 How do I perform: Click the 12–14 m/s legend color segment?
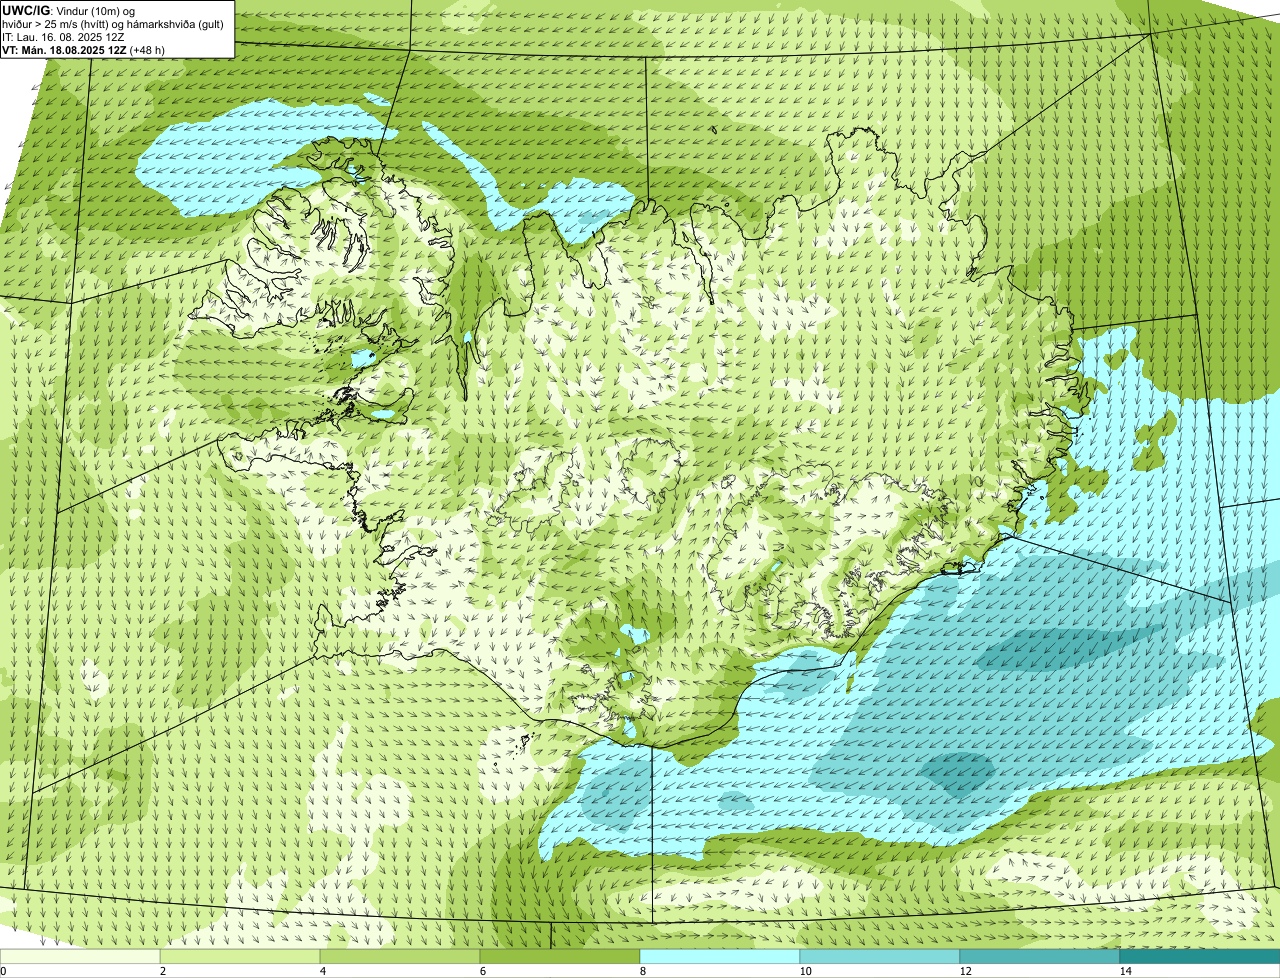pyautogui.click(x=1040, y=956)
